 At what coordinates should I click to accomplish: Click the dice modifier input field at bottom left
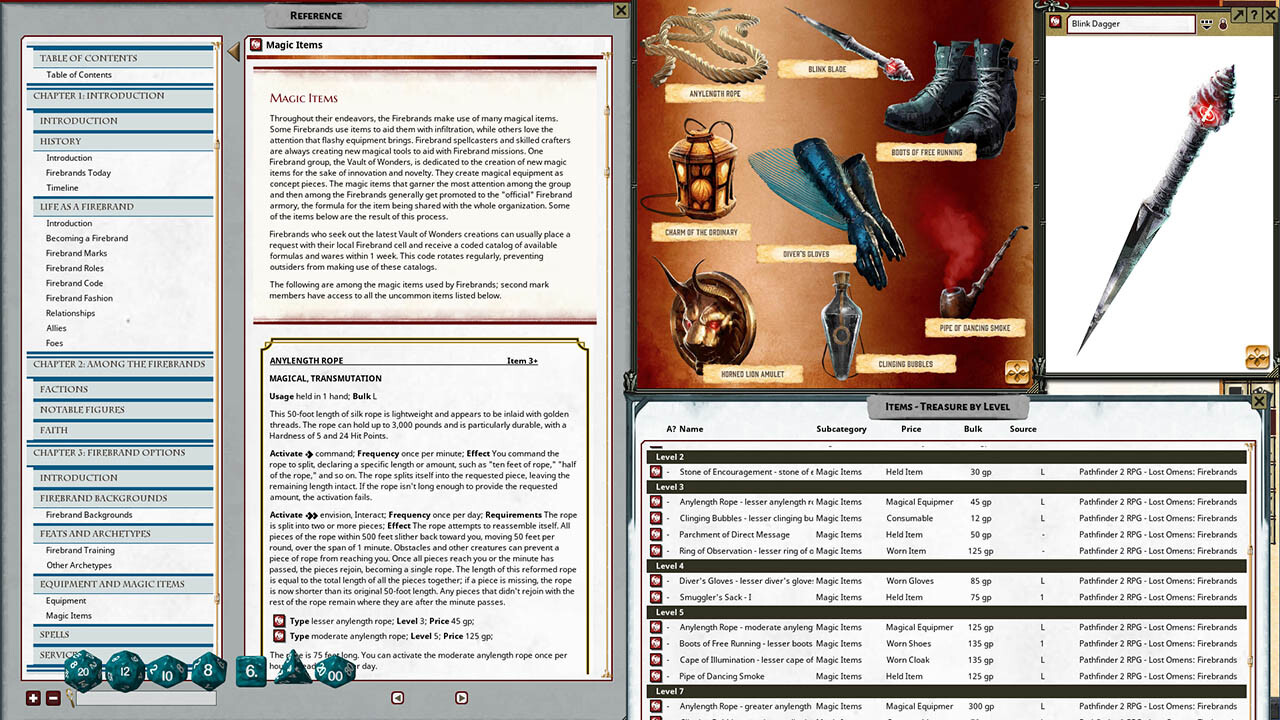tap(147, 698)
